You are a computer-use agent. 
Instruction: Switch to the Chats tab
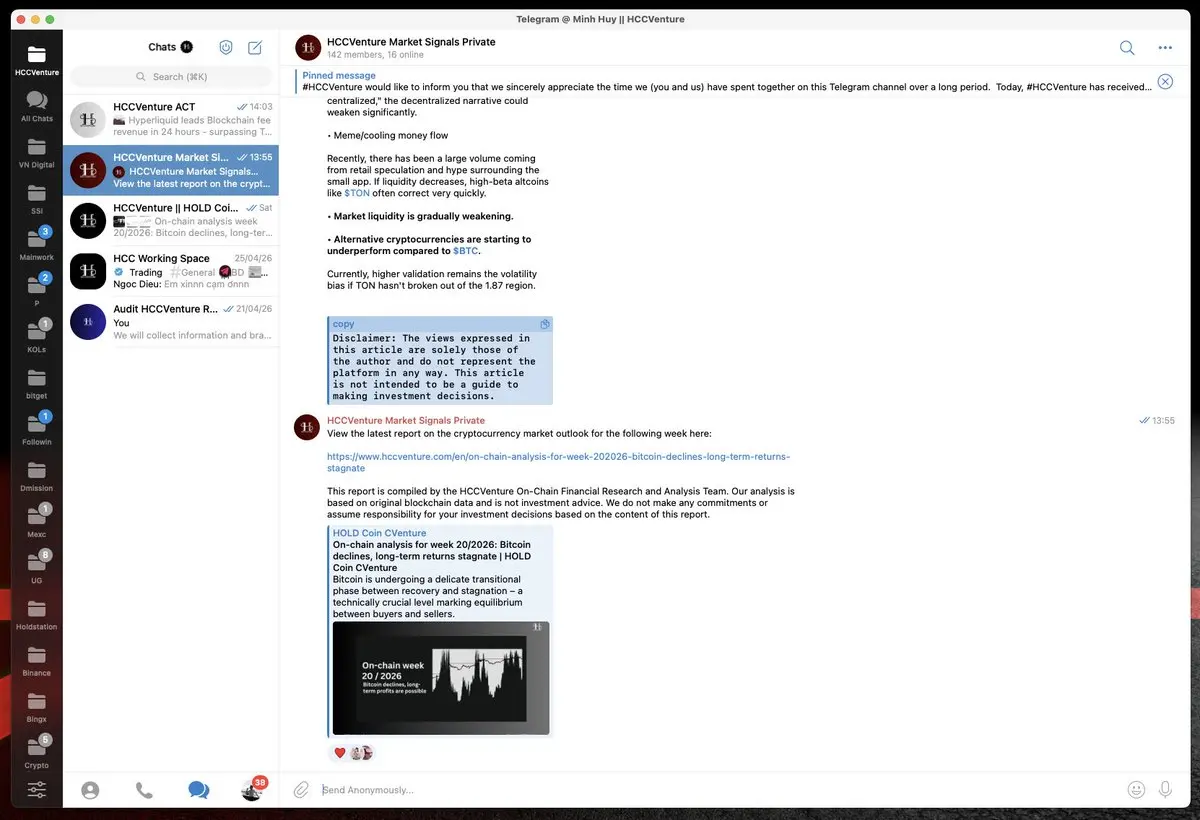pos(198,790)
